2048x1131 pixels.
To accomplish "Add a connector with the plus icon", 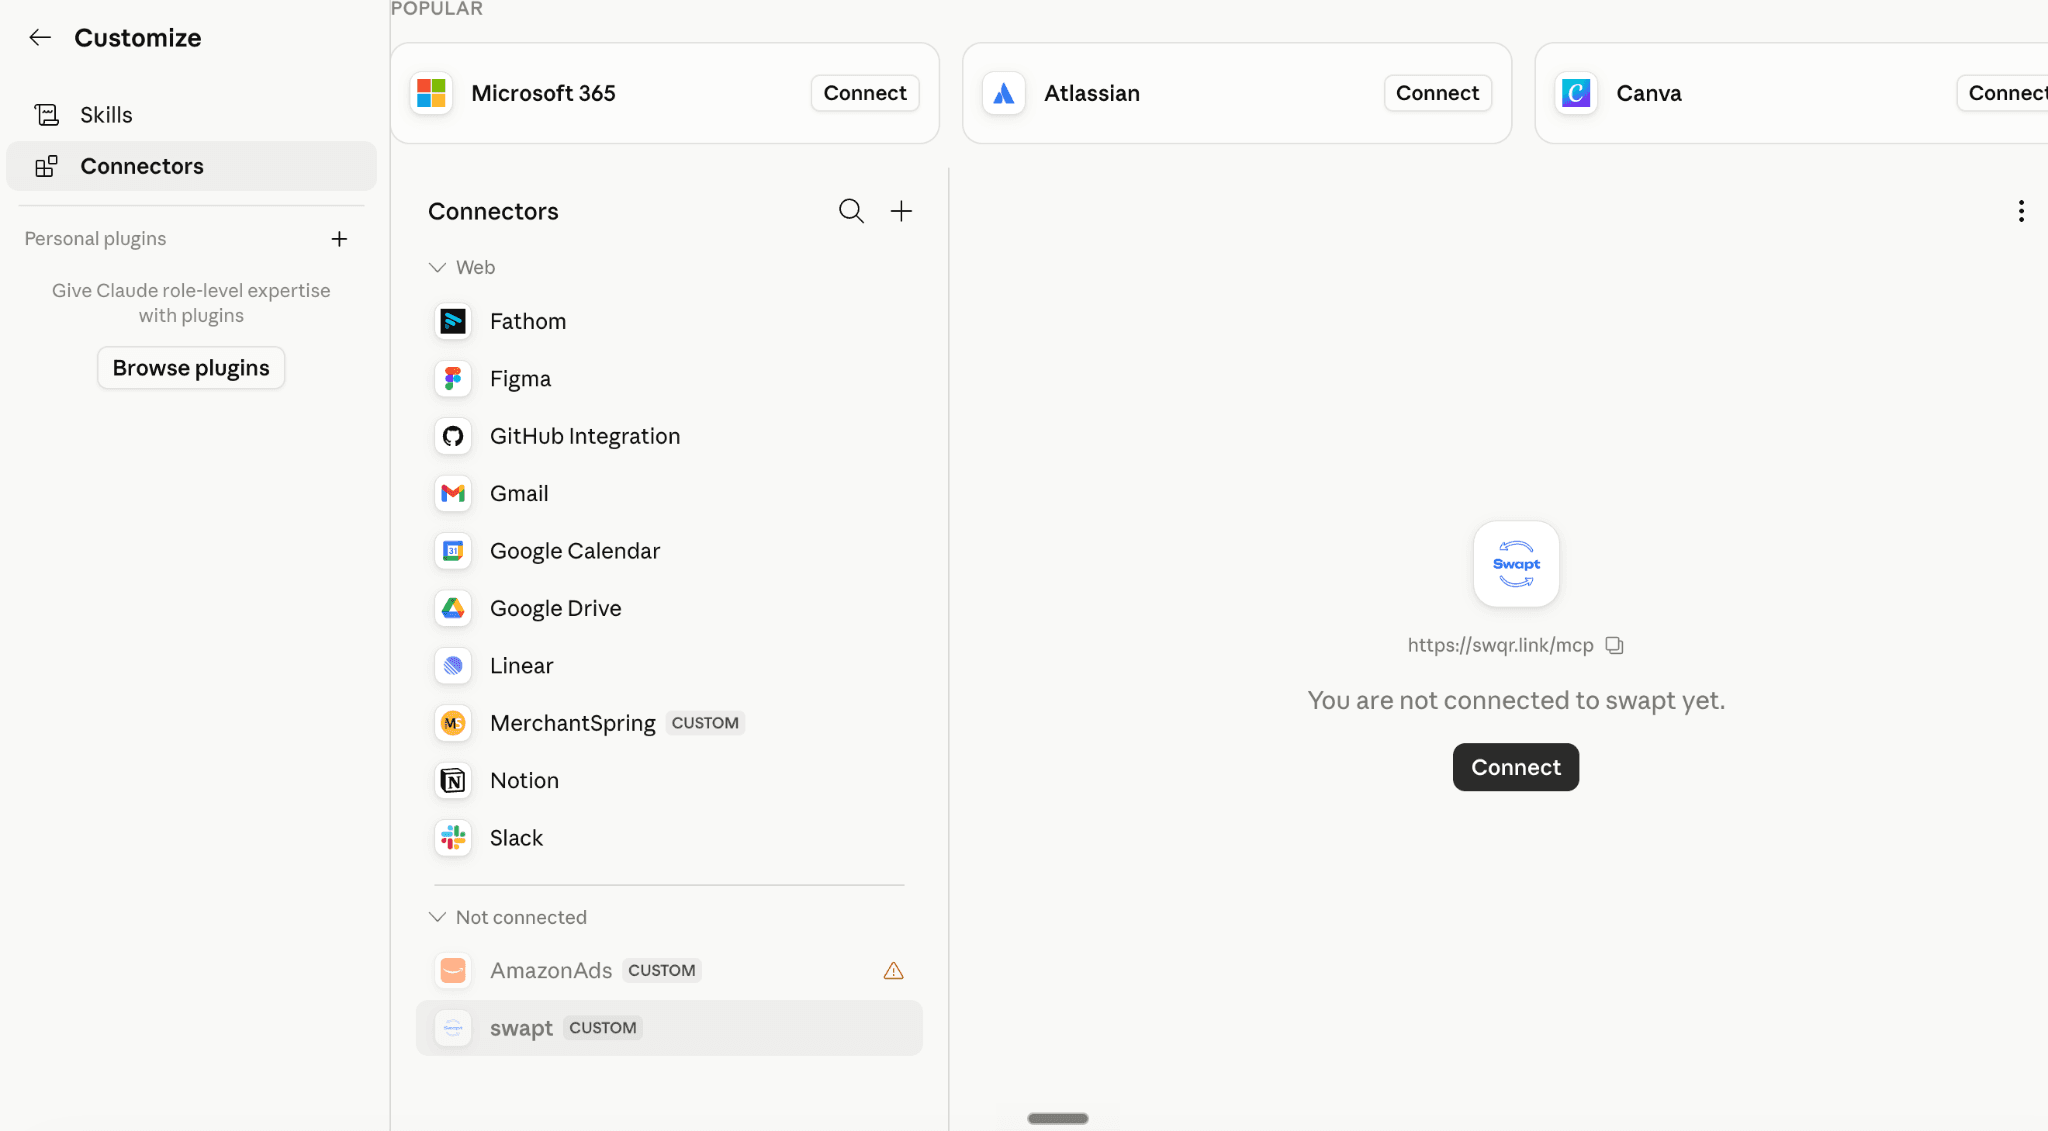I will coord(901,211).
